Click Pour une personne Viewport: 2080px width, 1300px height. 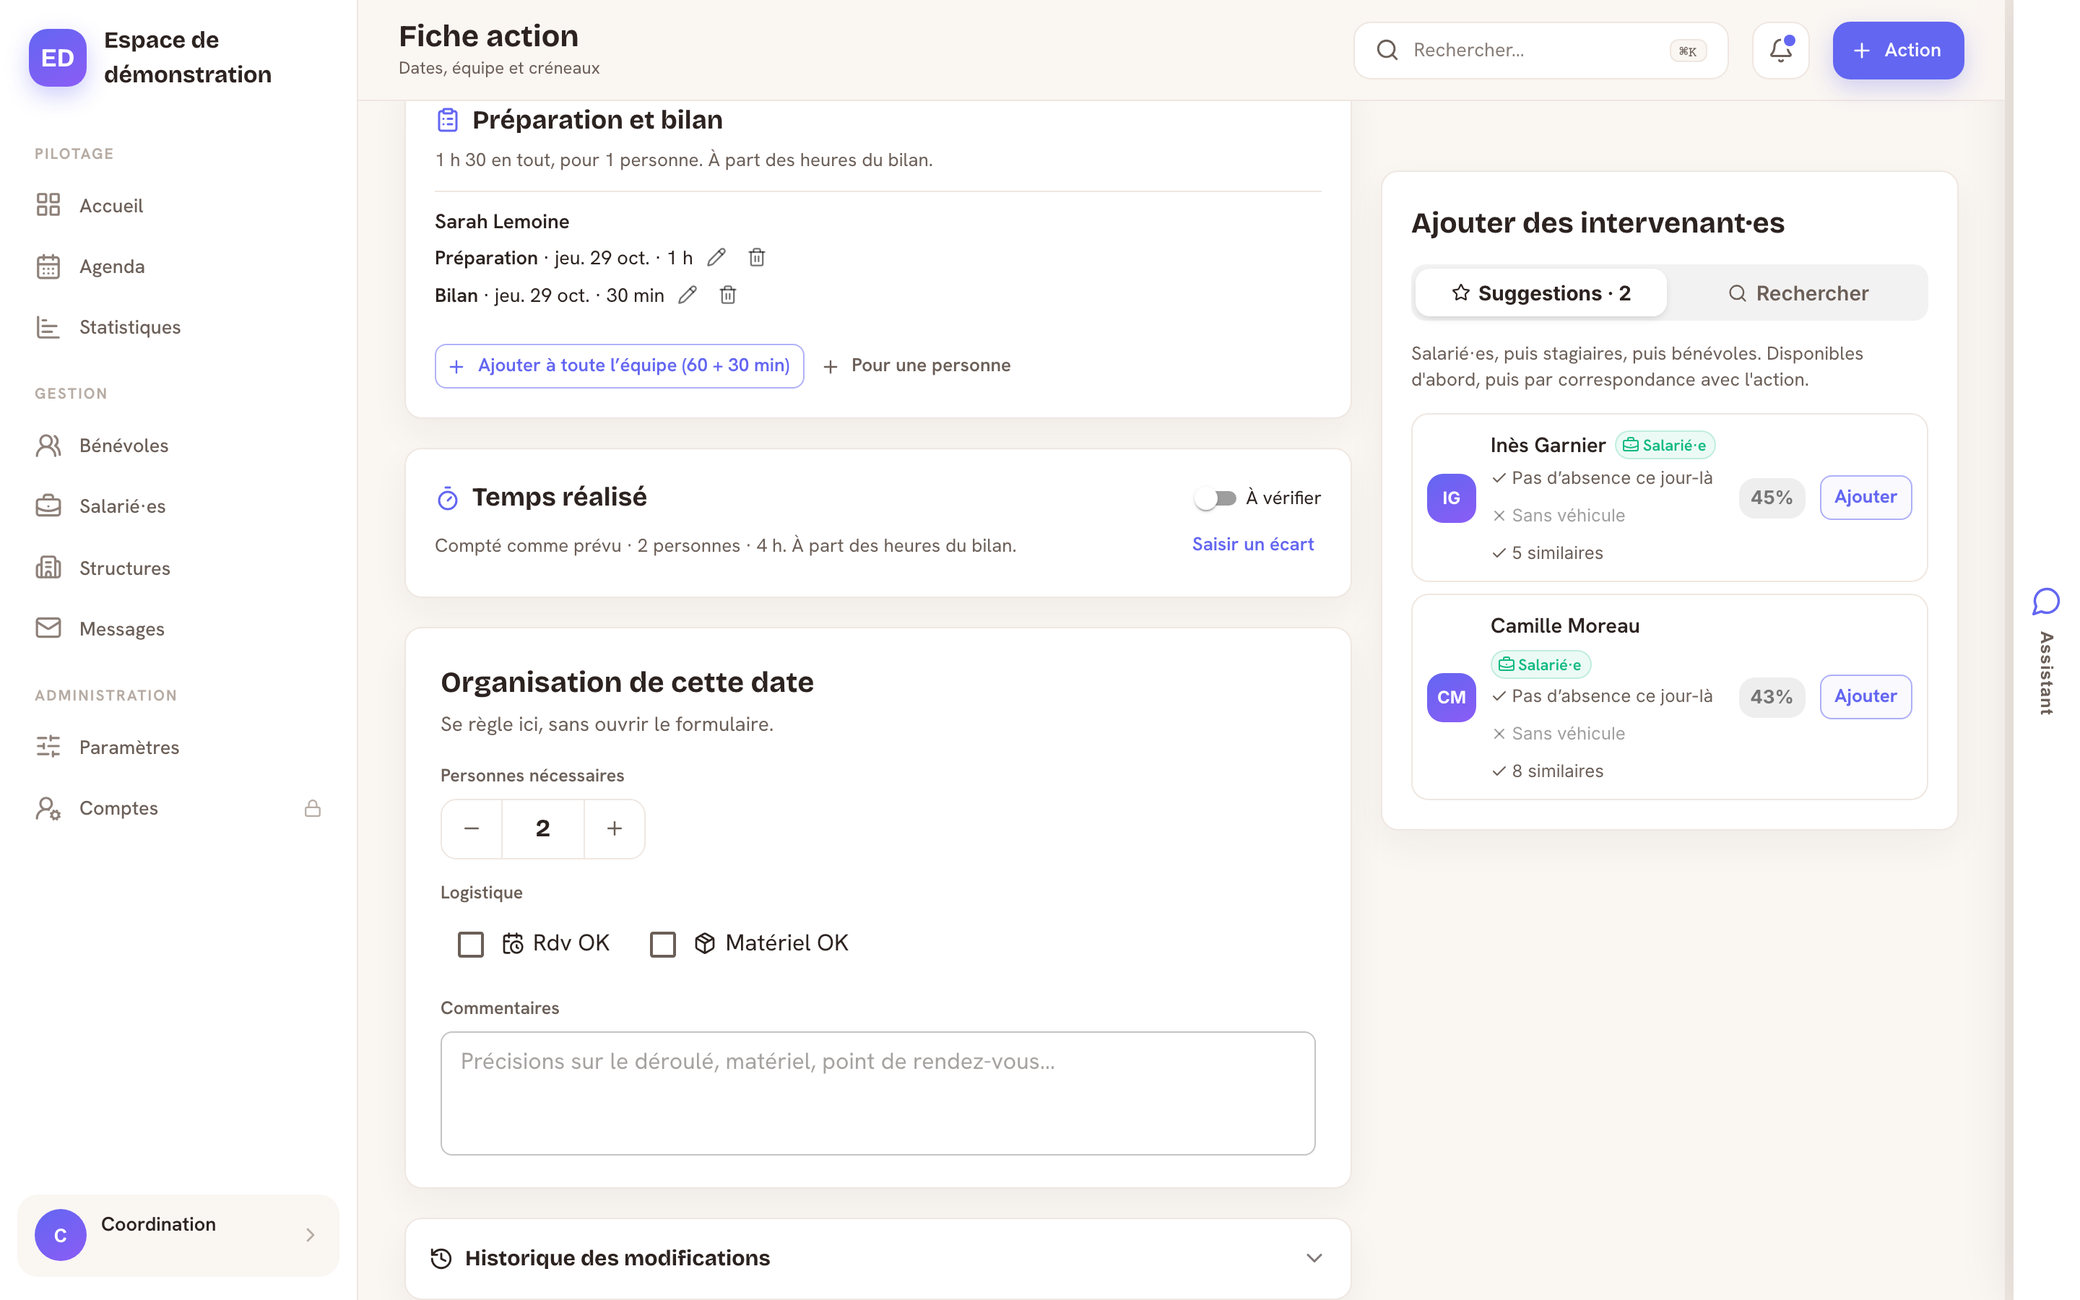coord(917,366)
